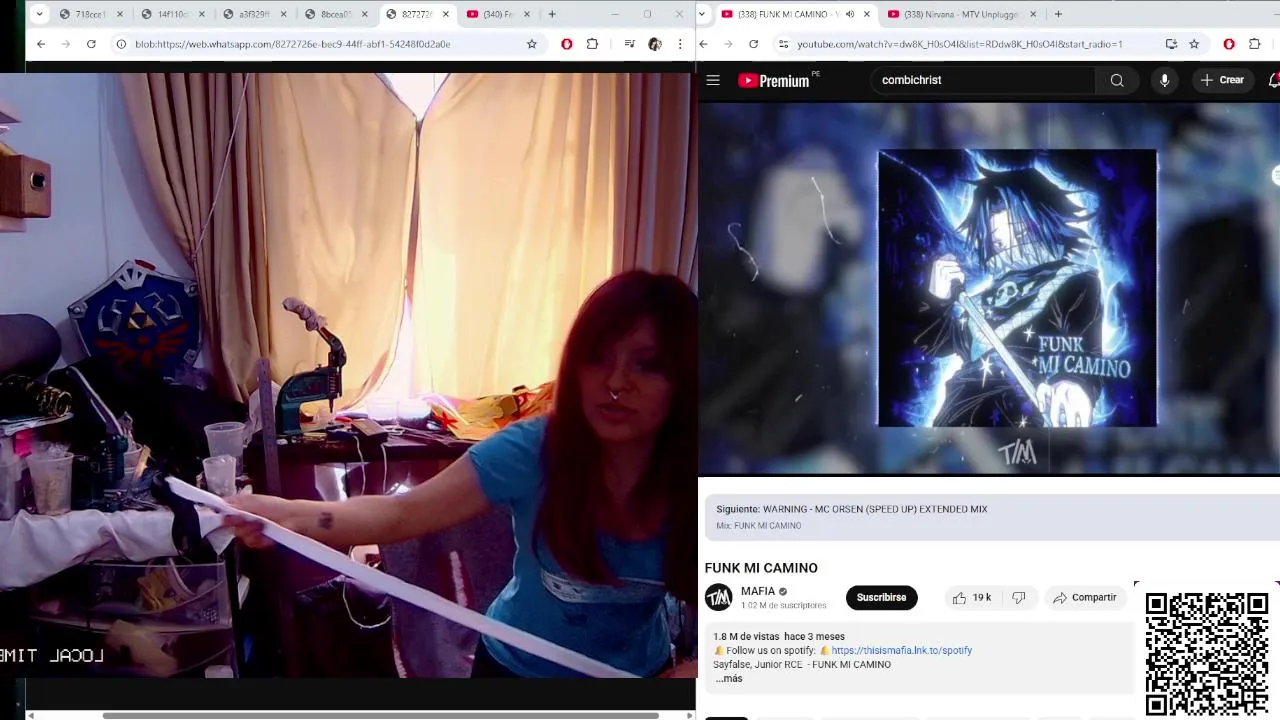1280x720 pixels.
Task: Bookmark the YouTube video page
Action: coord(1194,44)
